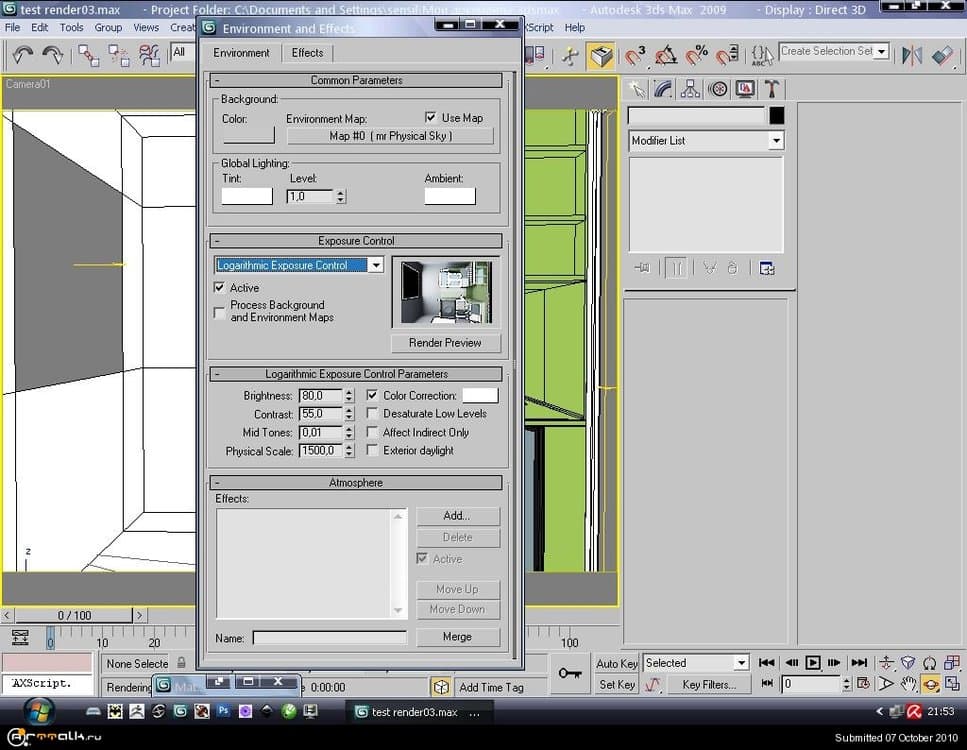Open the Hierarchy panel icon
967x750 pixels.
pos(691,89)
